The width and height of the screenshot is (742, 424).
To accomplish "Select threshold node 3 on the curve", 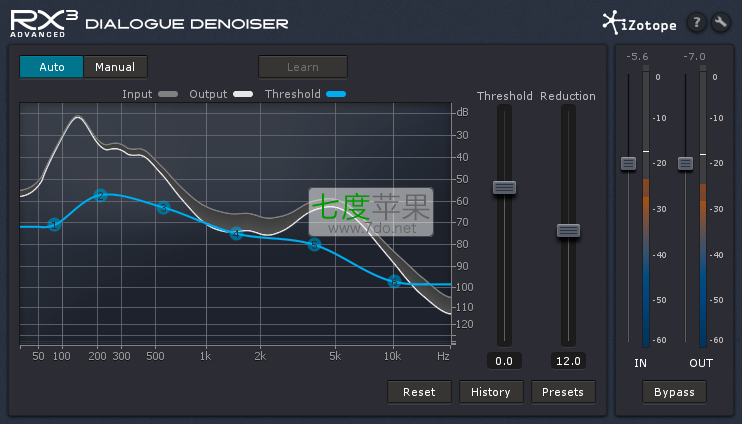I will (x=163, y=207).
